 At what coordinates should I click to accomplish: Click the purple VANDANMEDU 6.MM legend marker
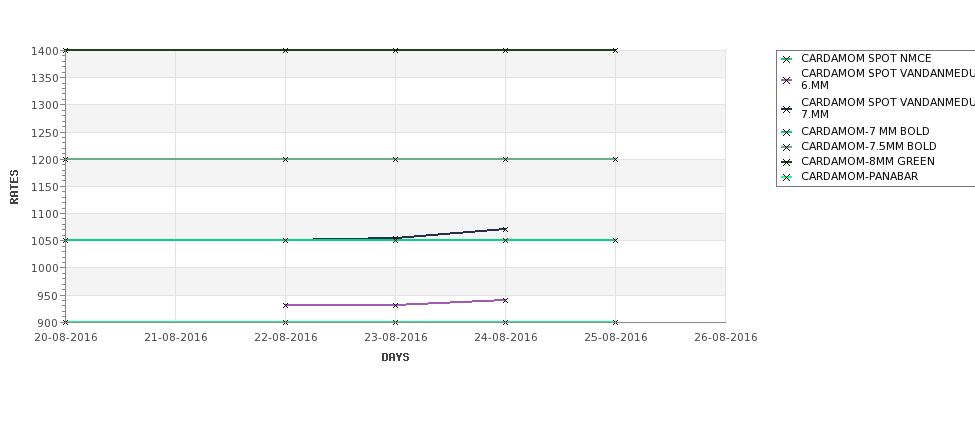coord(787,80)
